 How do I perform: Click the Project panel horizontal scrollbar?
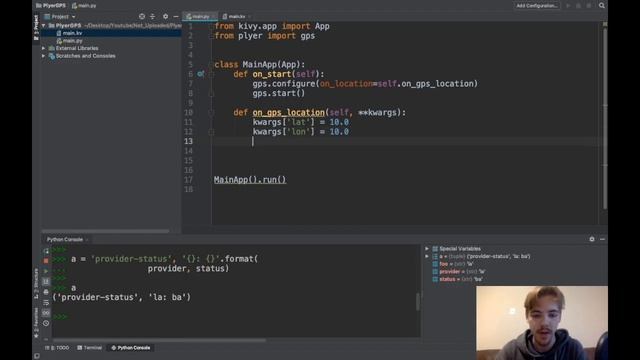pyautogui.click(x=106, y=231)
